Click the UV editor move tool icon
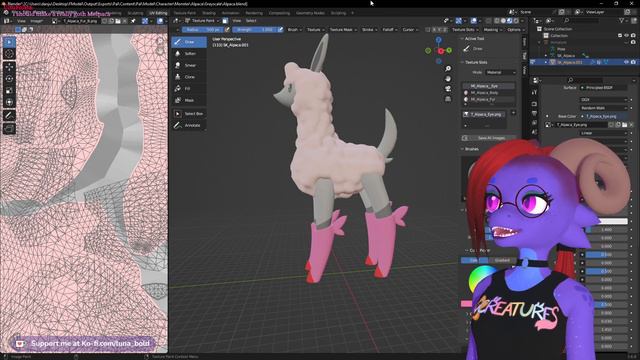The image size is (640, 360). click(x=9, y=67)
